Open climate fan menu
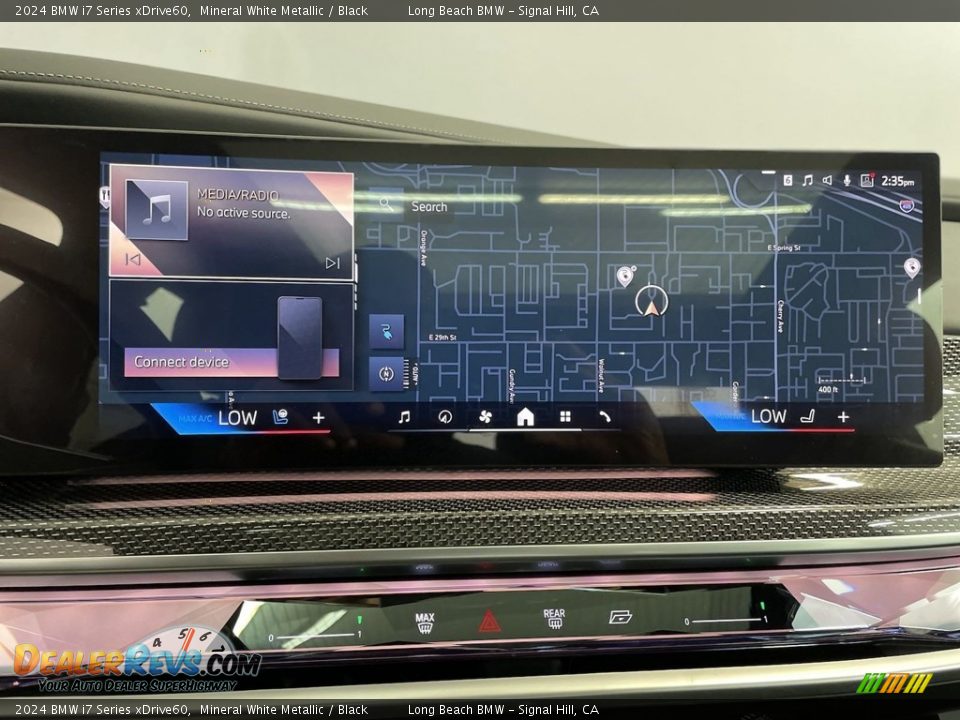The image size is (960, 720). coord(485,417)
